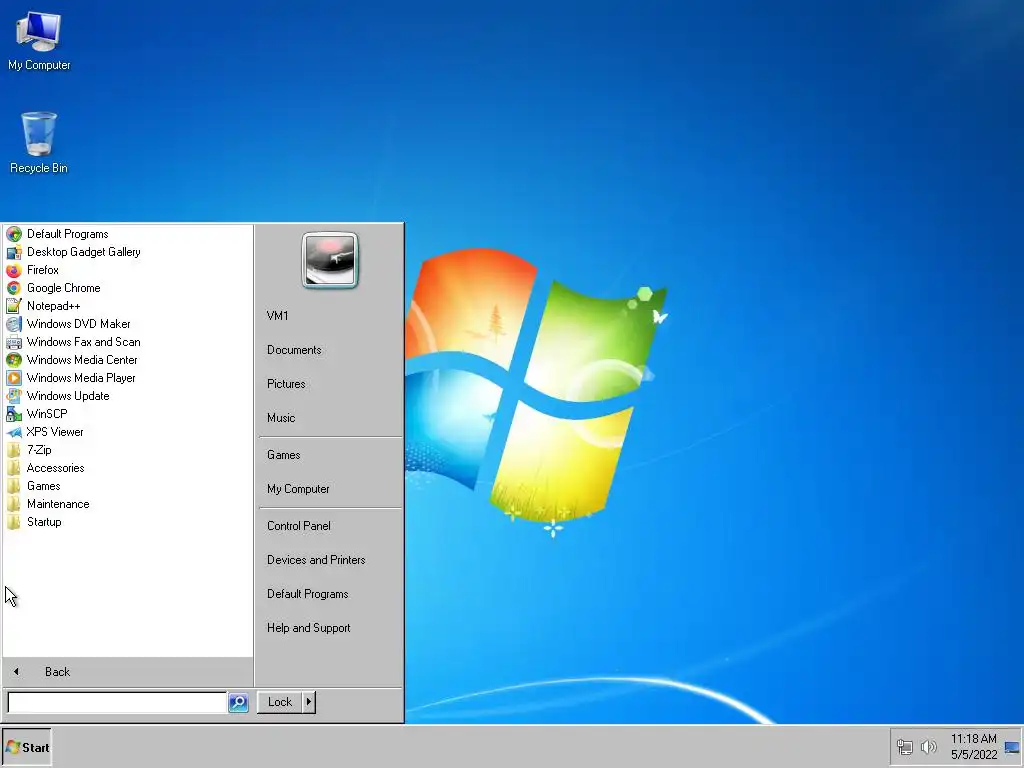Click the Default Programs icon in programs list
The image size is (1024, 768).
tap(14, 234)
